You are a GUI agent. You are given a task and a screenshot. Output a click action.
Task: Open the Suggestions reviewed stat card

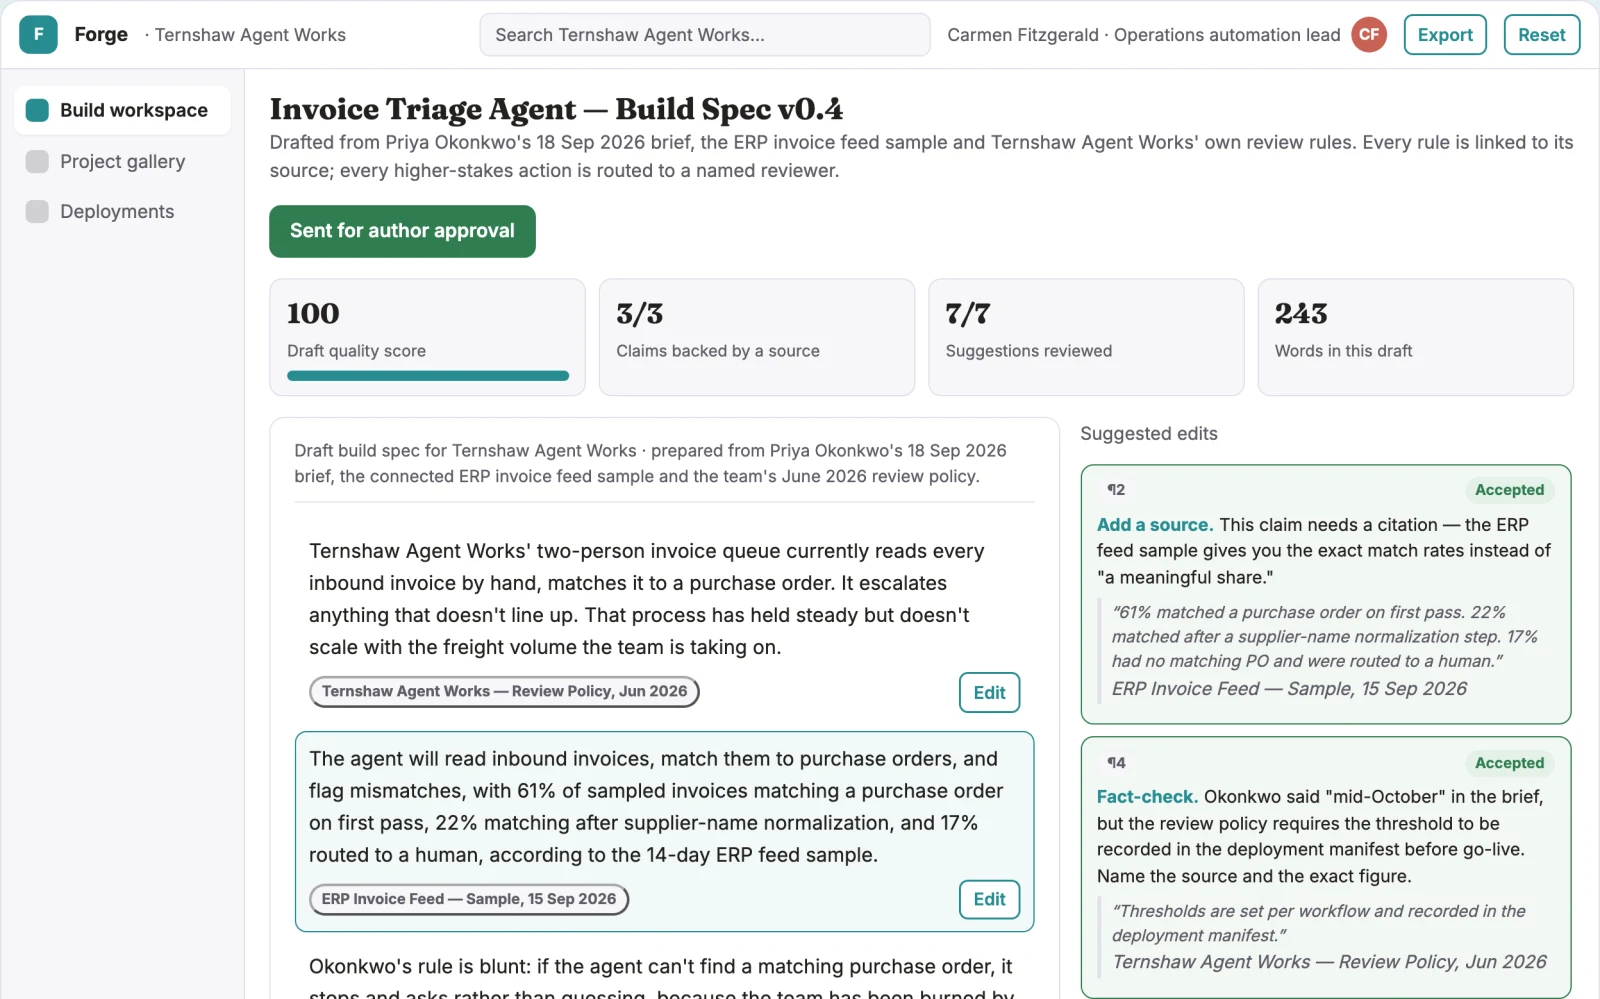click(x=1086, y=337)
